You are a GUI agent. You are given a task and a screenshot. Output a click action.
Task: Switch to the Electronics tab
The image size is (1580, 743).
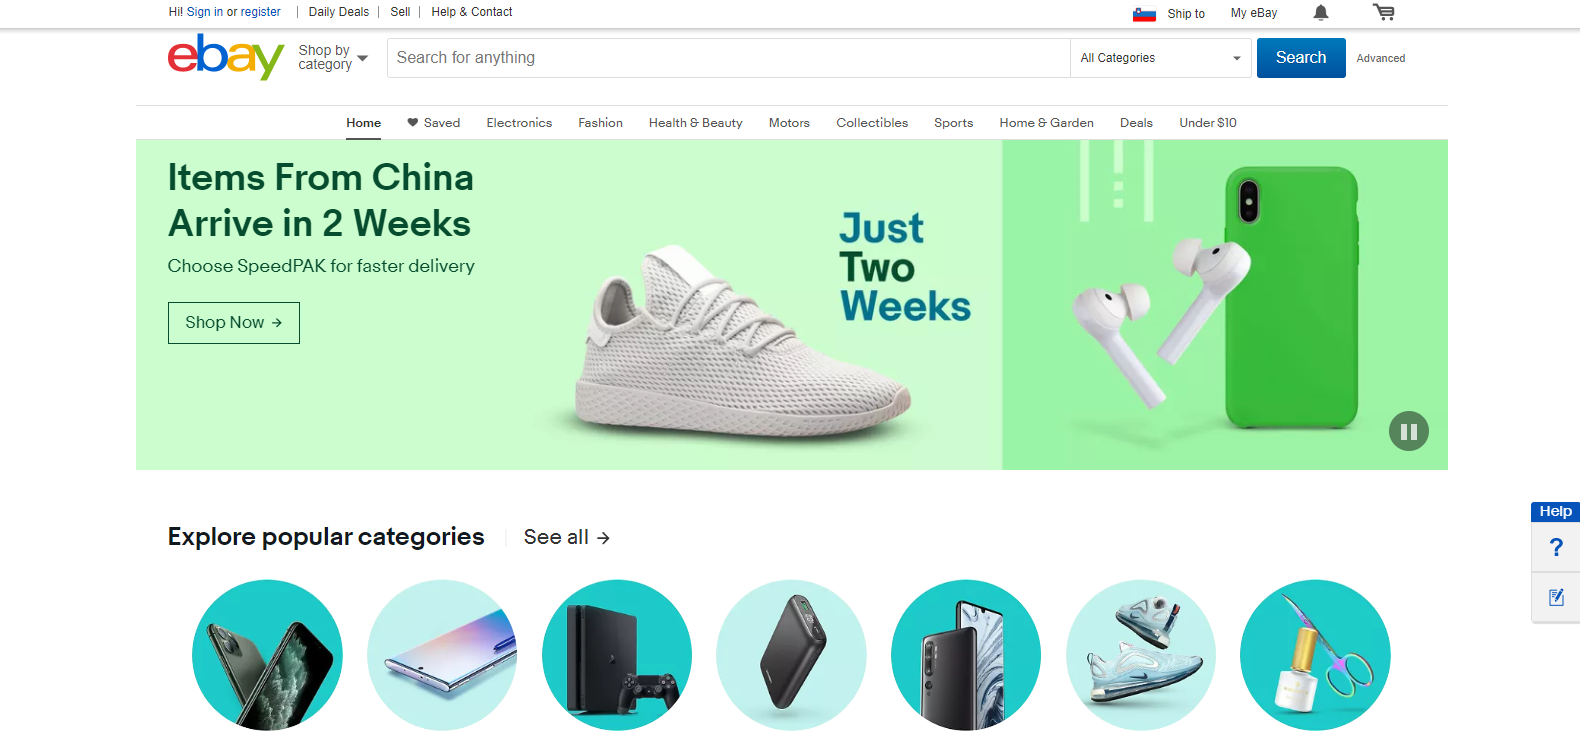(x=519, y=123)
